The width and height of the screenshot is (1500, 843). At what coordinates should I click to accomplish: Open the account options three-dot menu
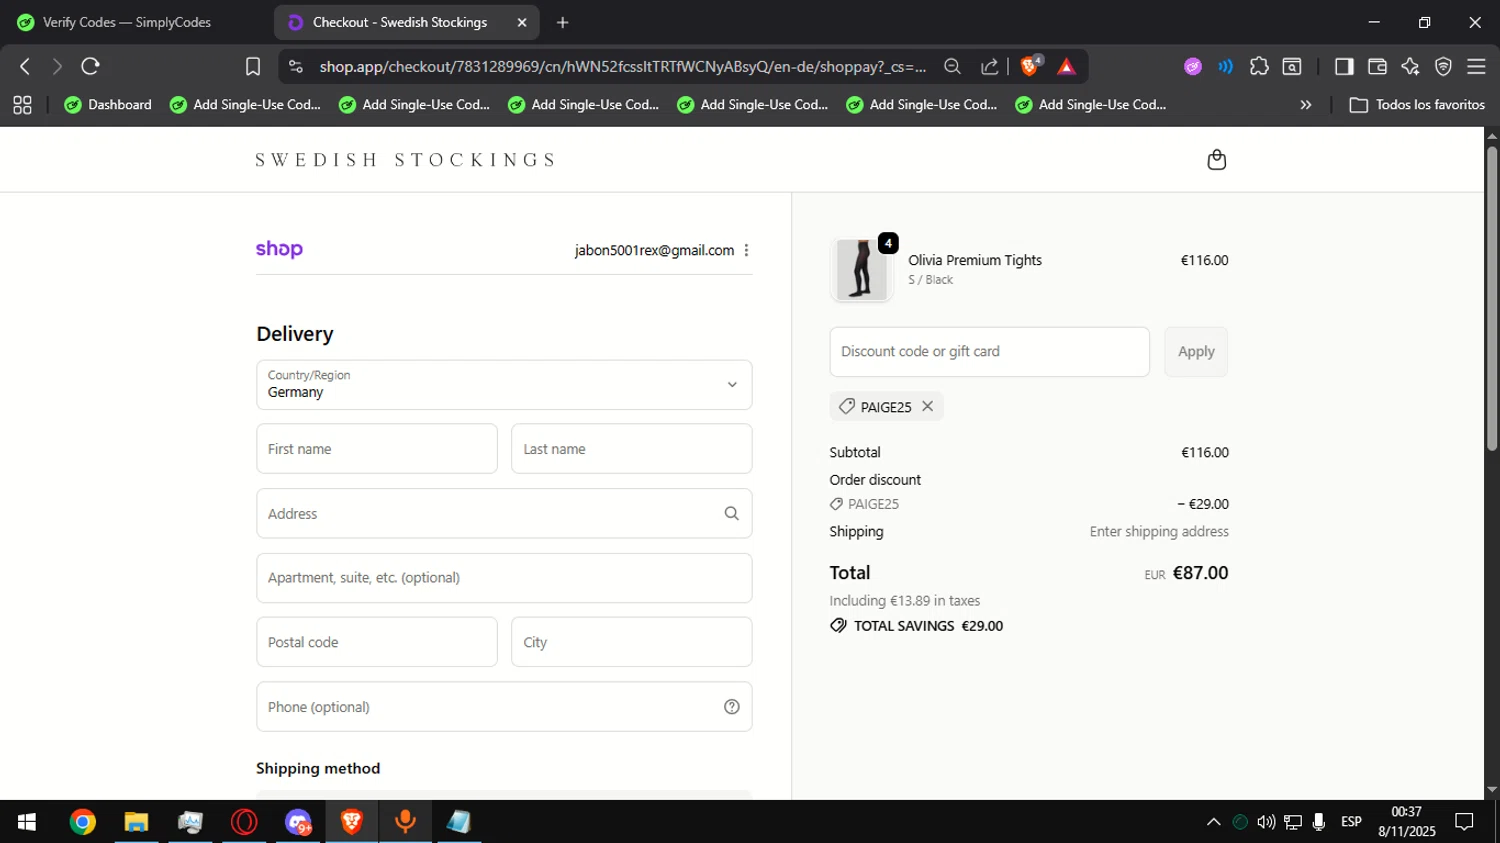[x=746, y=250]
